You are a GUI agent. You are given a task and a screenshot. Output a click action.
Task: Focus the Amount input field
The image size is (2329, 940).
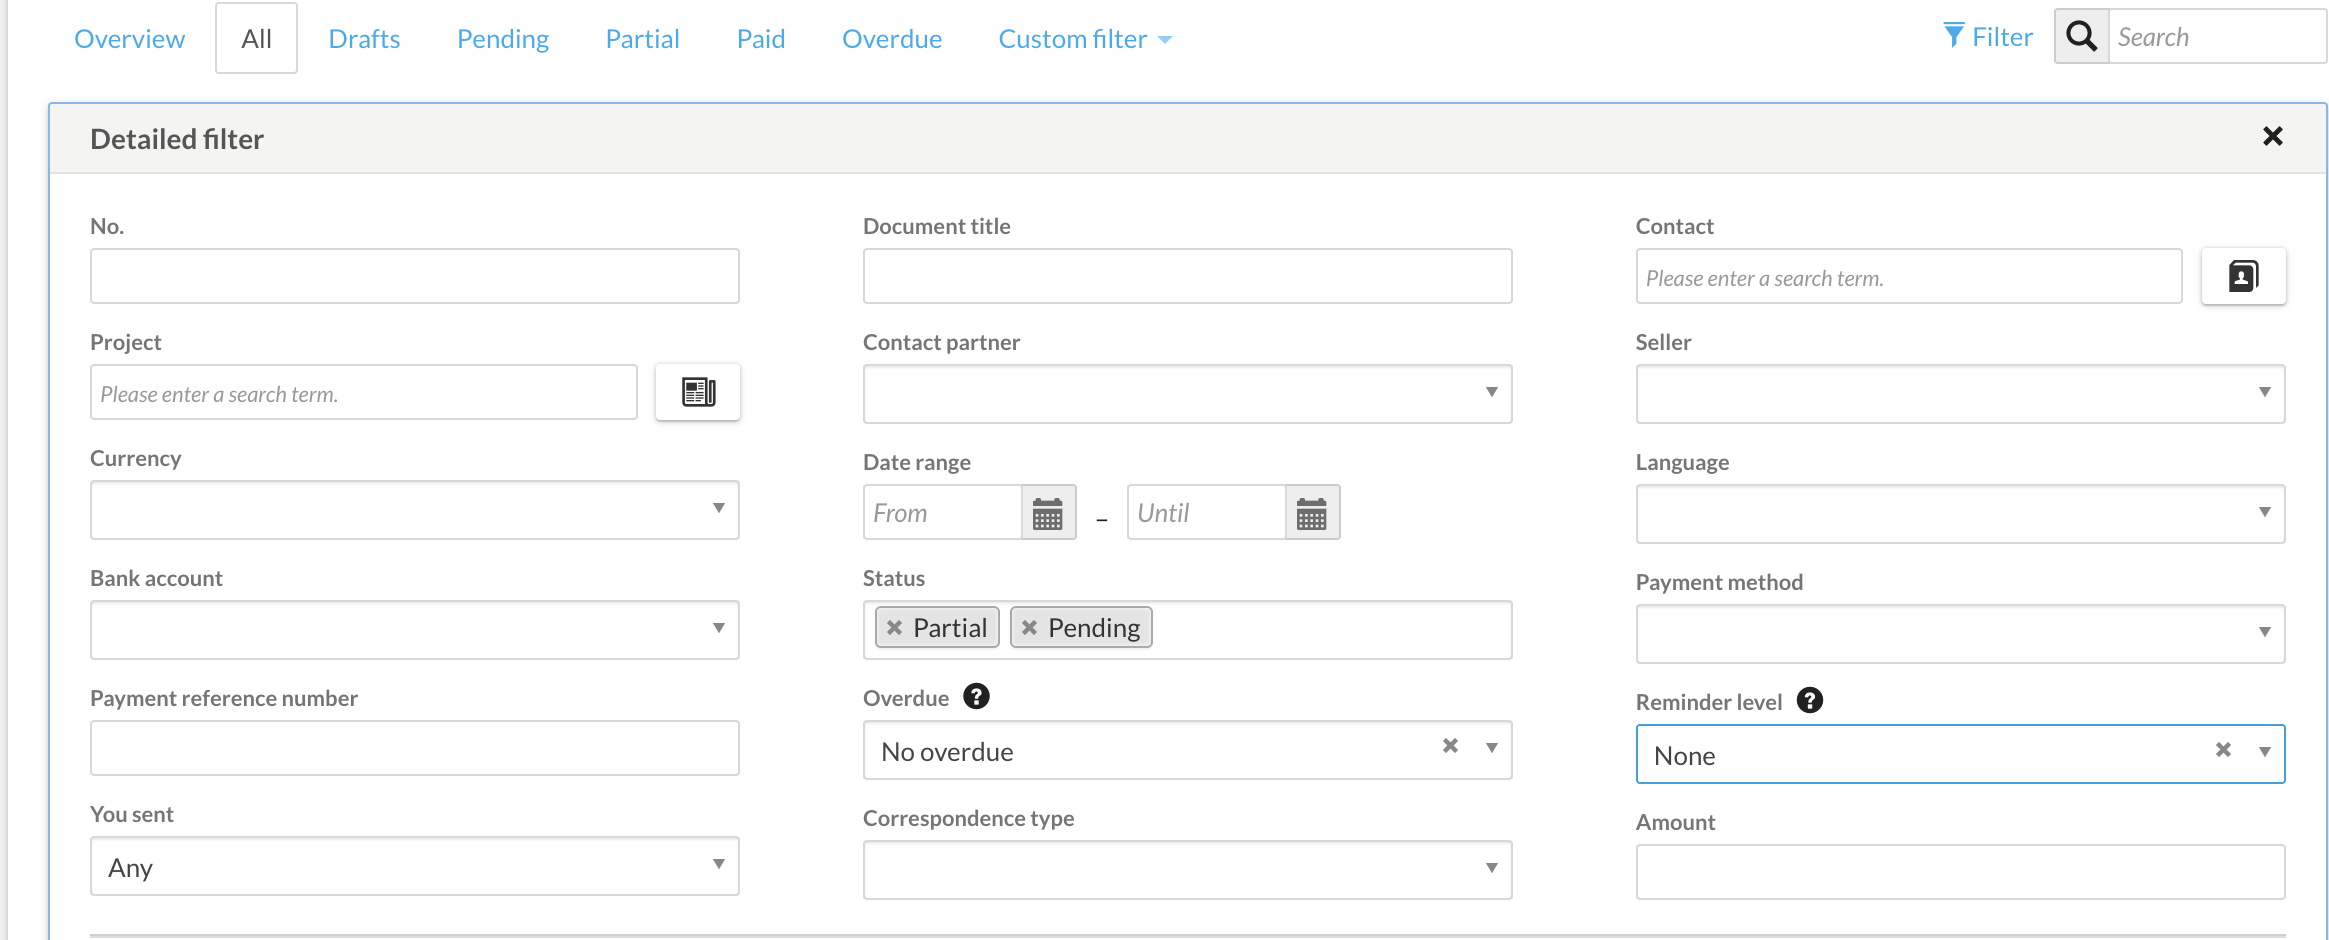coord(1960,872)
